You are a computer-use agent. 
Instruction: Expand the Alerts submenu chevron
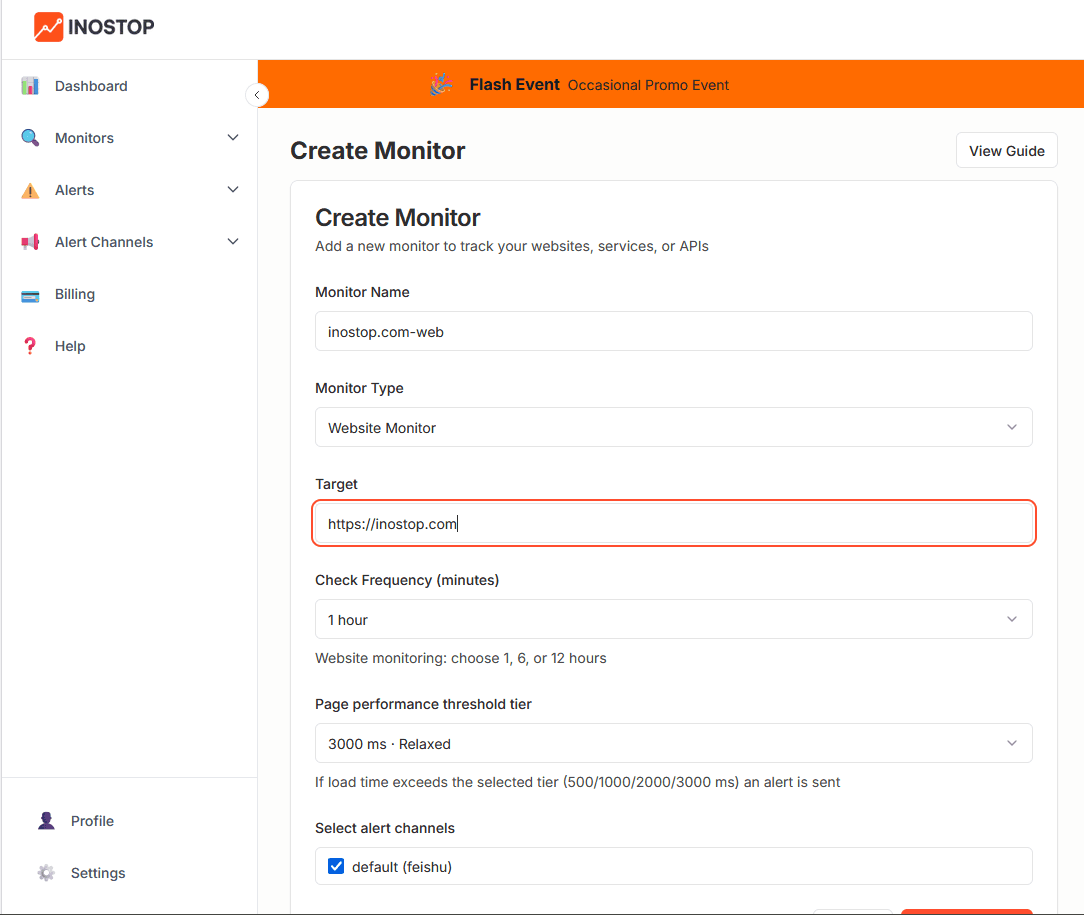pyautogui.click(x=233, y=190)
